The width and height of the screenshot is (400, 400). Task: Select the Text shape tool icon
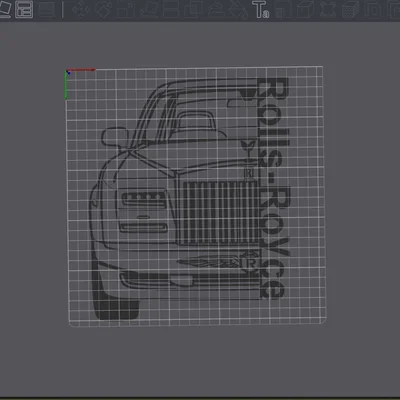tap(260, 9)
